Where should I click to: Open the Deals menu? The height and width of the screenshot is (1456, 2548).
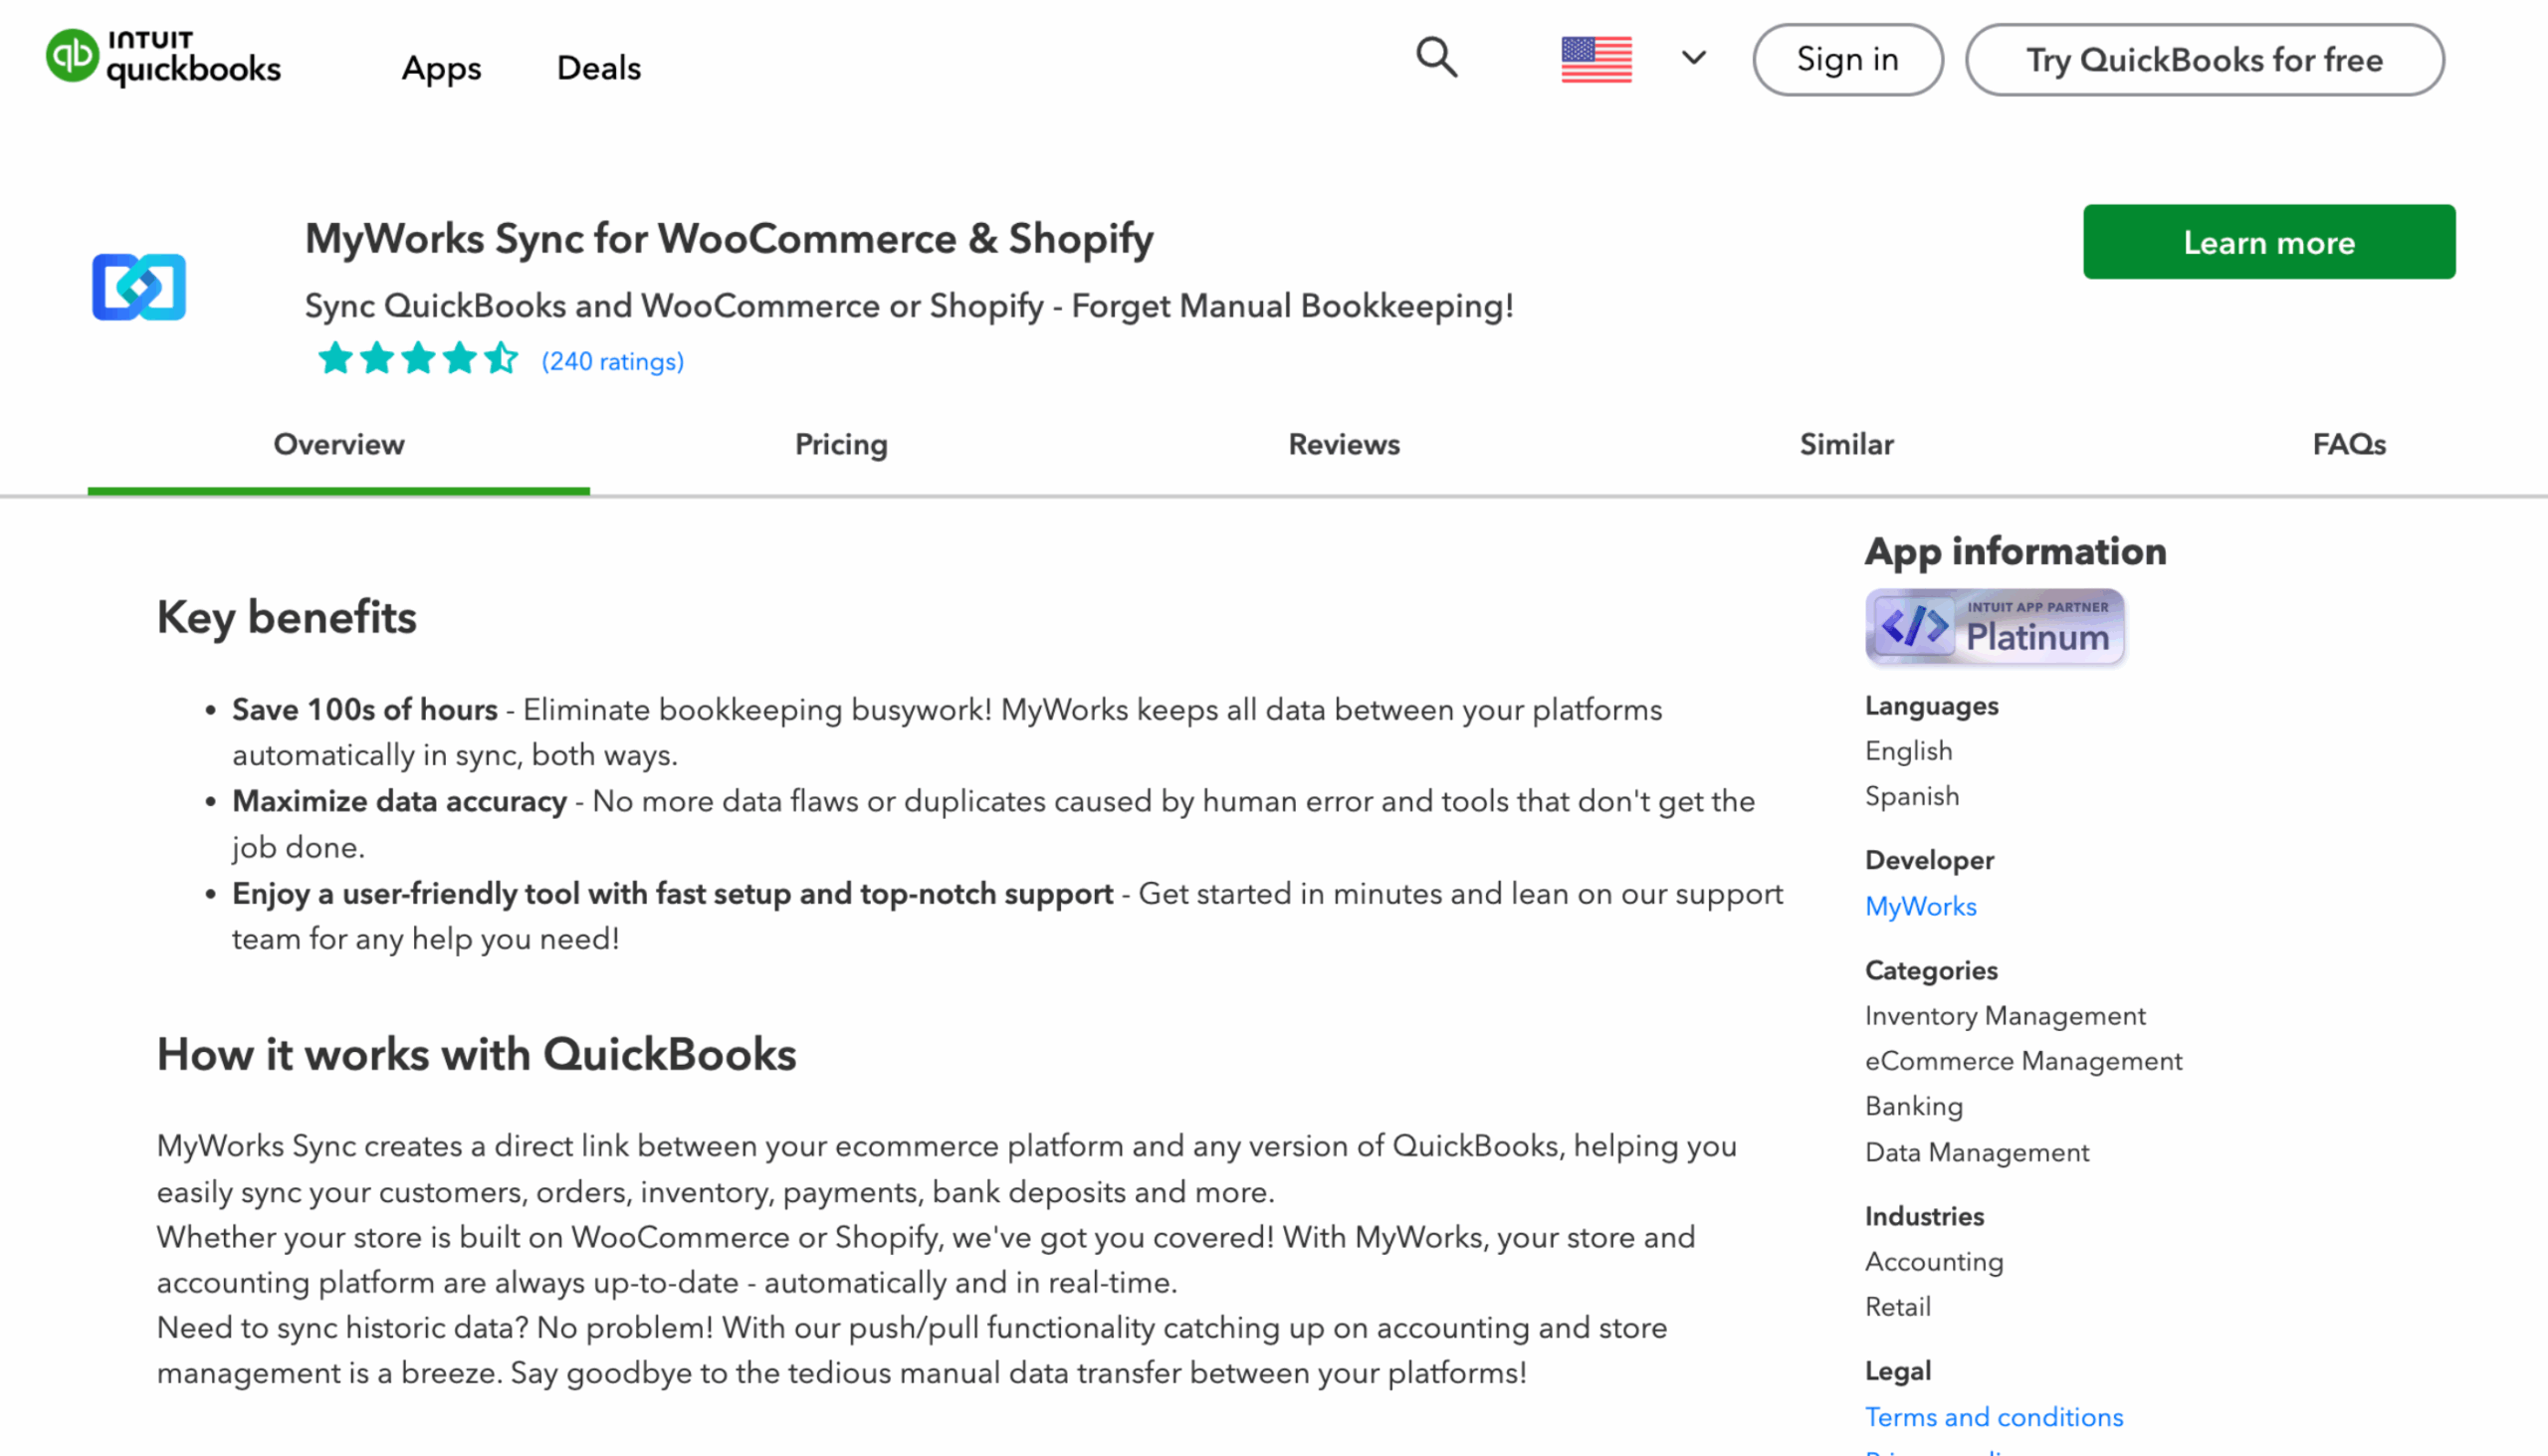598,67
